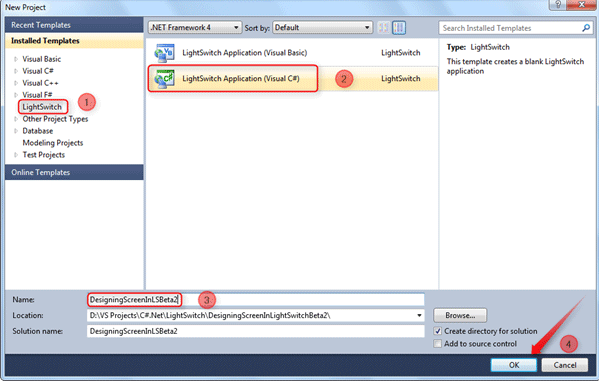599x381 pixels.
Task: Select Test Projects category label
Action: coord(44,155)
